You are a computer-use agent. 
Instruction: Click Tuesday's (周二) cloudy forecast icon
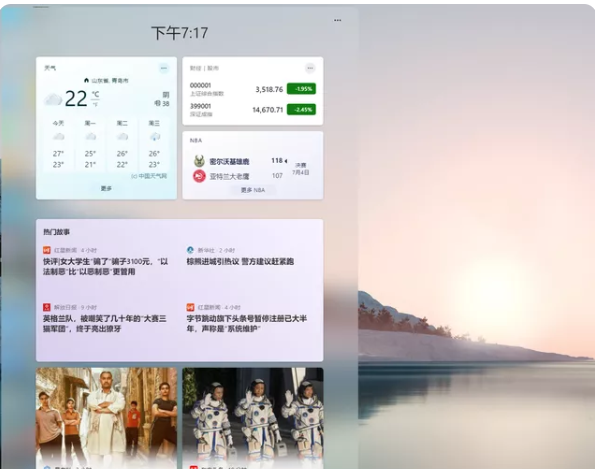pyautogui.click(x=122, y=137)
